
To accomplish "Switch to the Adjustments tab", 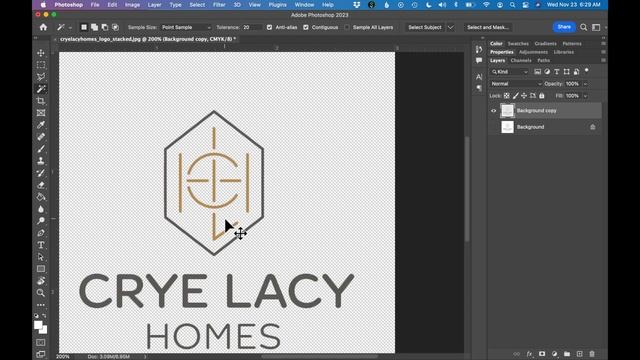I will (x=533, y=52).
